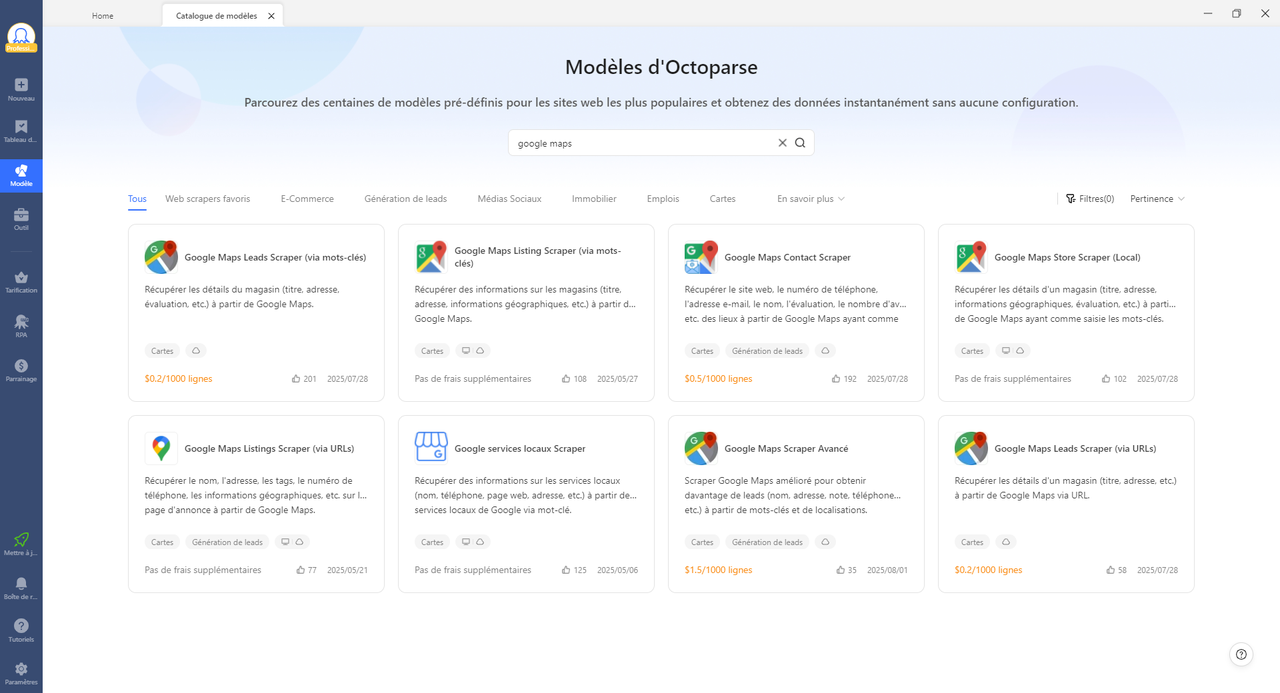Click the magnifier icon to search
The image size is (1280, 693).
click(x=799, y=142)
